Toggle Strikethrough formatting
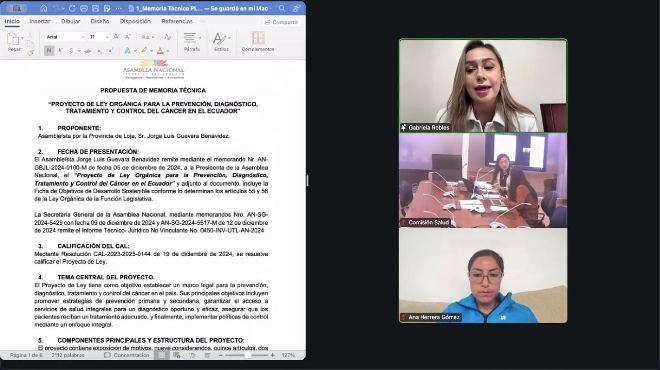Image resolution: width=660 pixels, height=370 pixels. pos(88,51)
